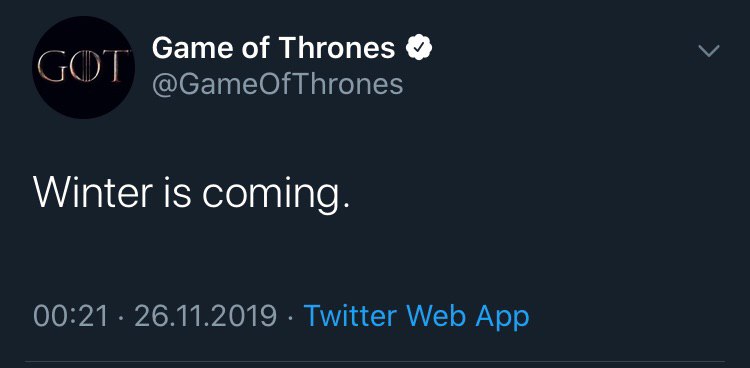750x368 pixels.
Task: Click the dot separator after the date
Action: point(290,317)
